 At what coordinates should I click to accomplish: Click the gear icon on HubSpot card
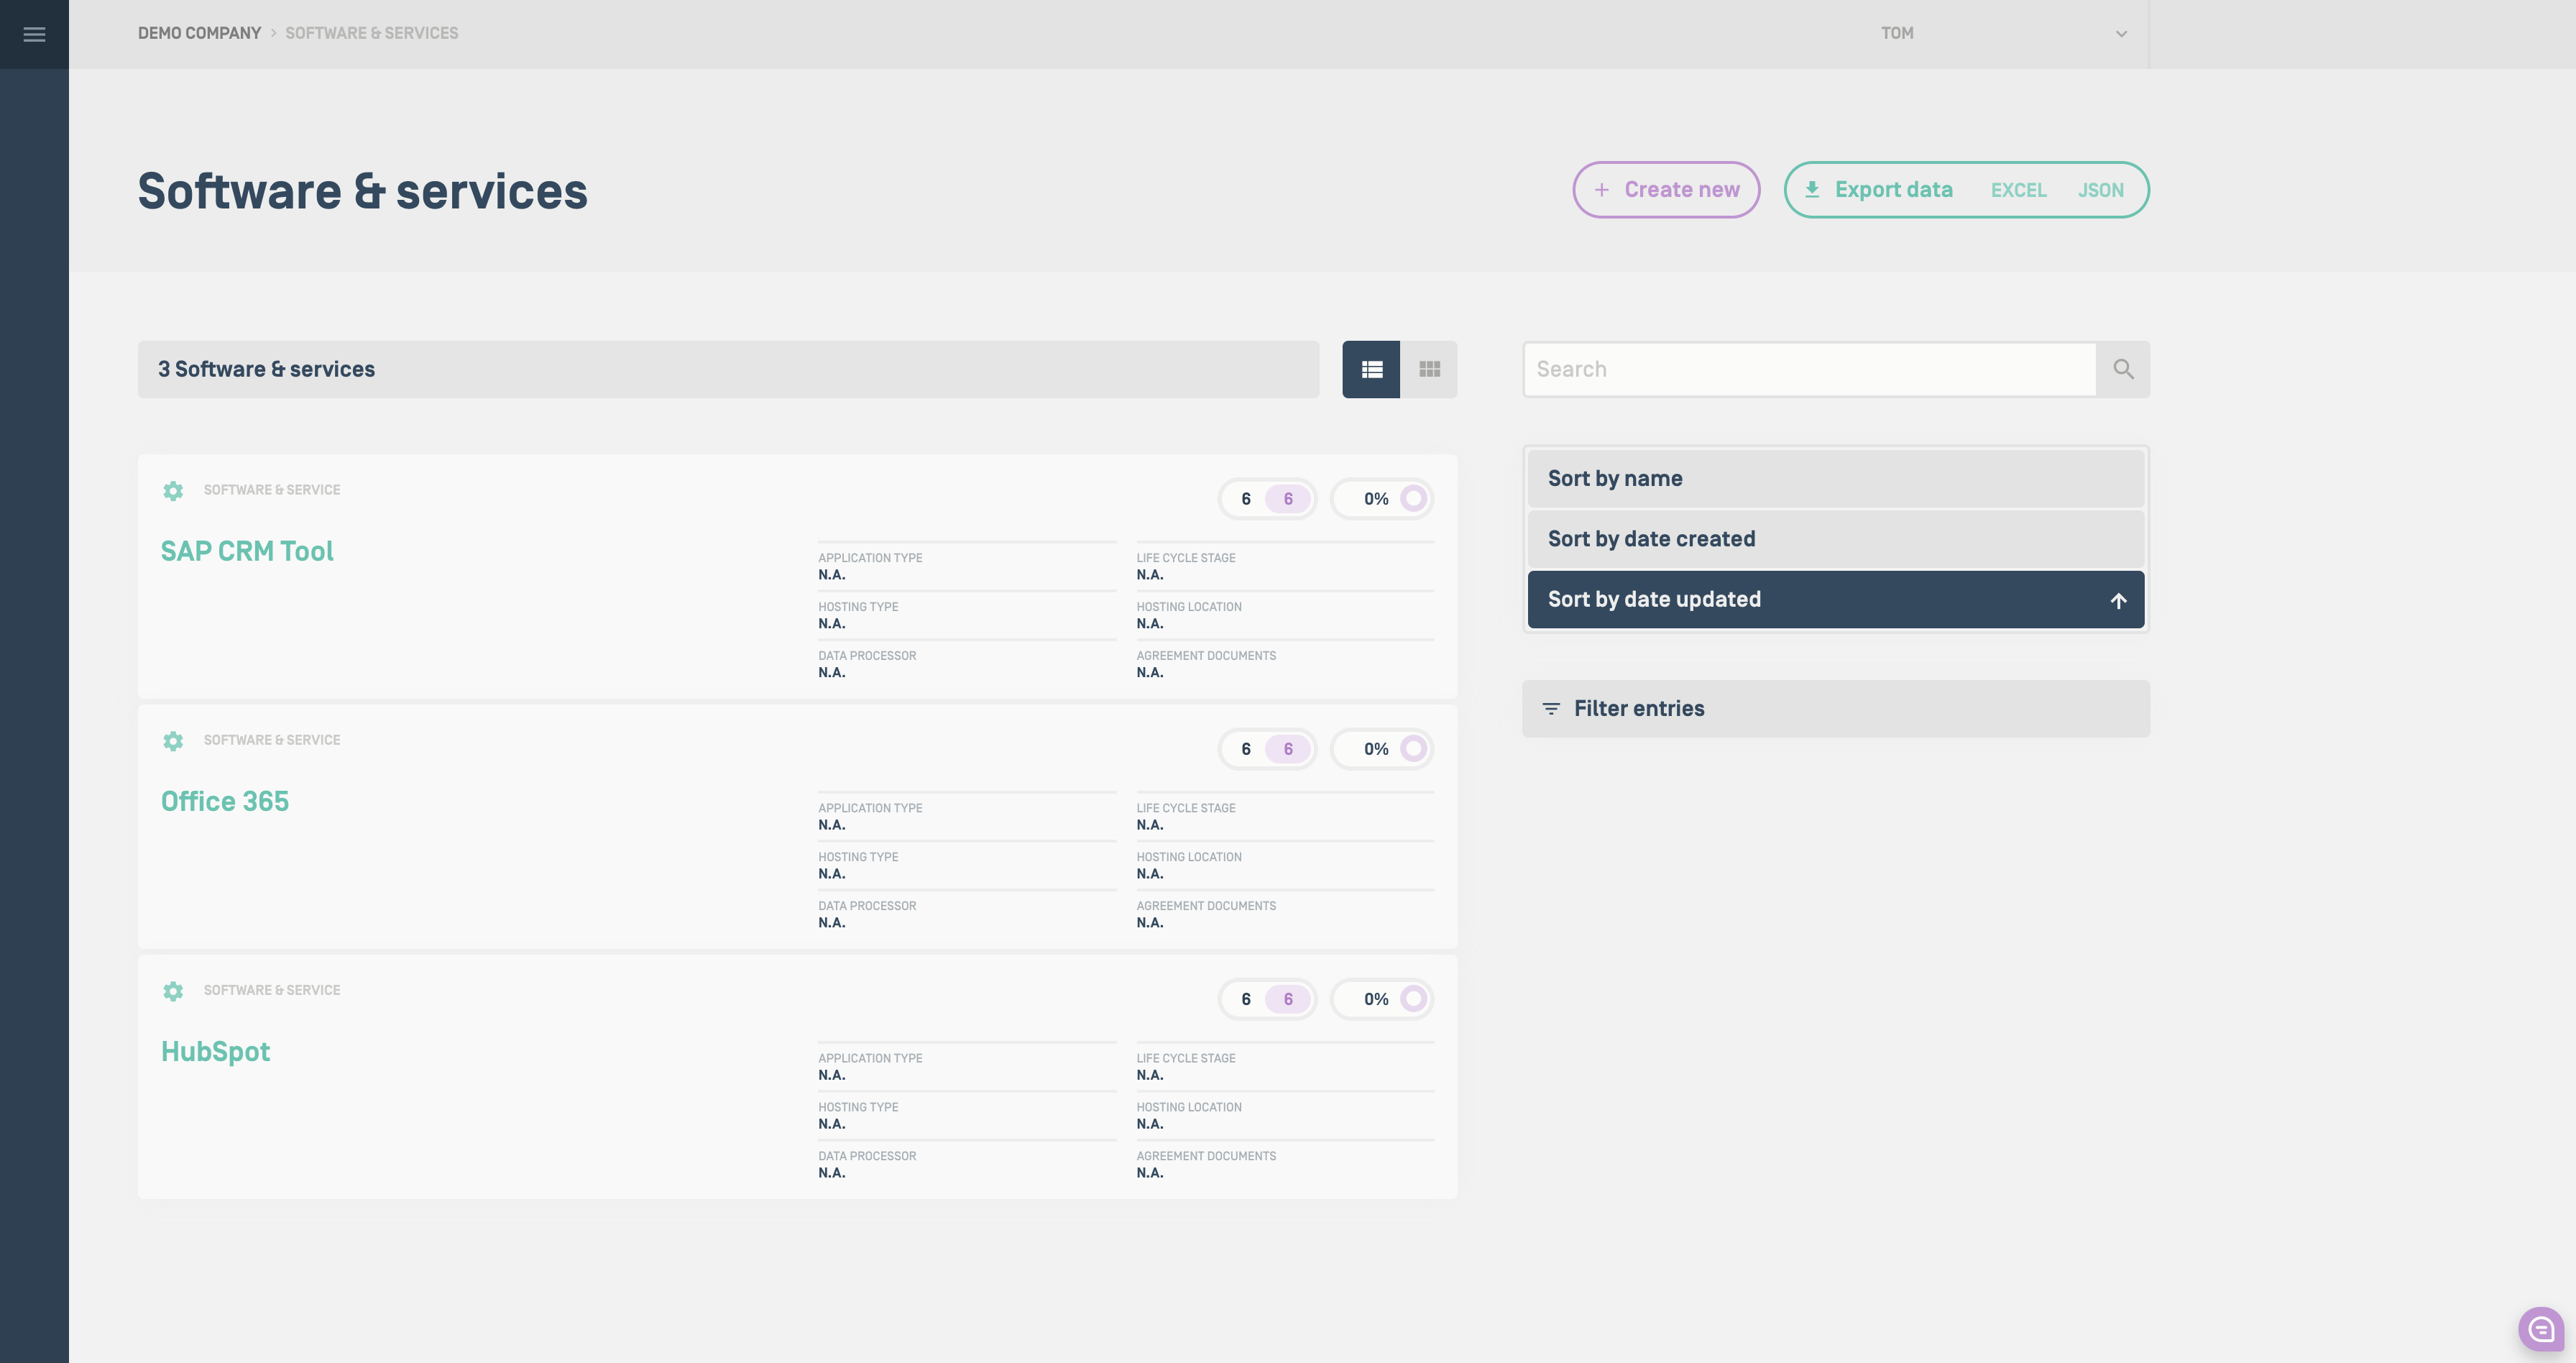point(173,991)
